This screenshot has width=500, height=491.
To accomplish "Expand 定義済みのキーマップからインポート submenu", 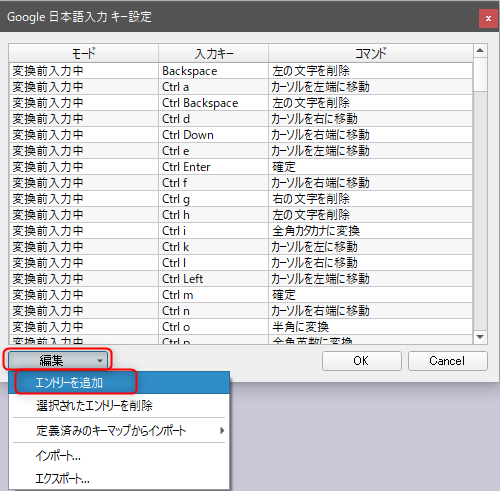I will click(x=119, y=430).
